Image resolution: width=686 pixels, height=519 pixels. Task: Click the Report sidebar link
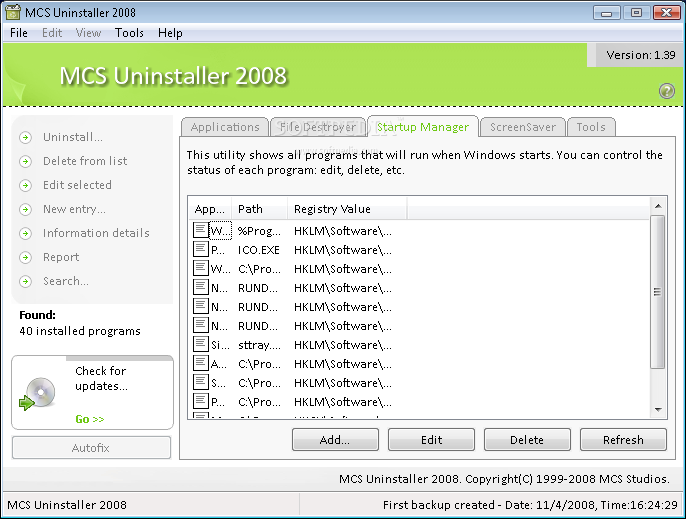[61, 257]
